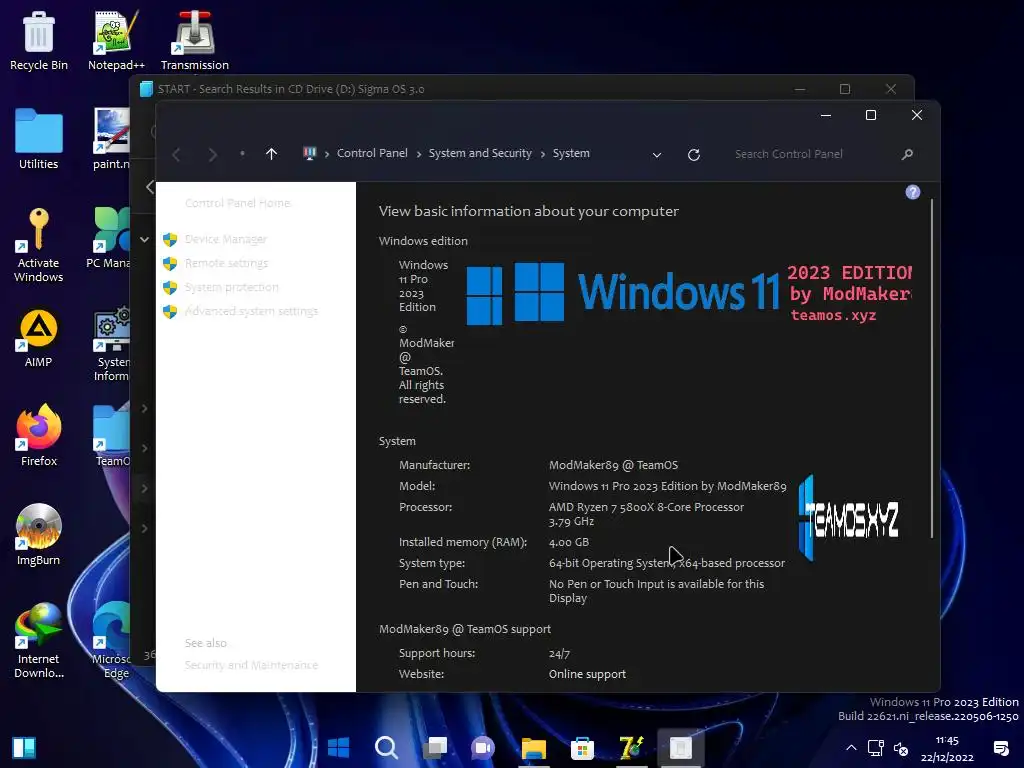Open Device Manager link
The image size is (1024, 768).
[x=225, y=240]
